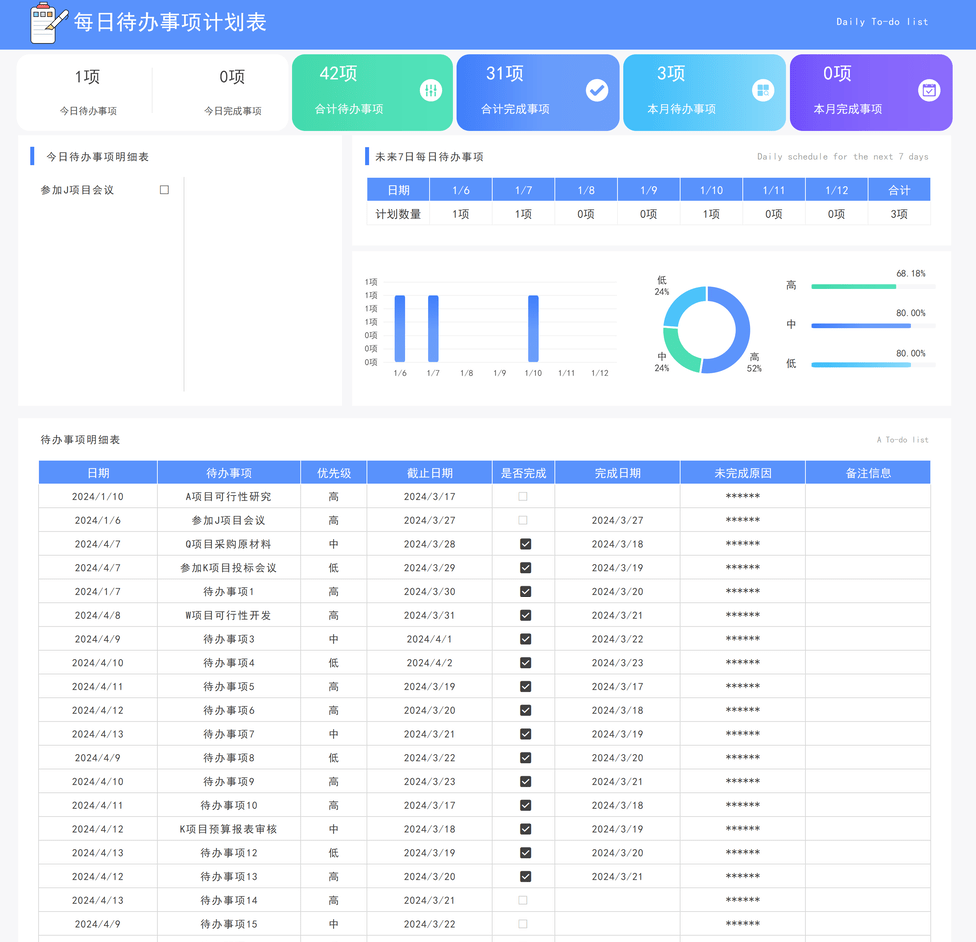Image resolution: width=976 pixels, height=942 pixels.
Task: Click the 截止日期 column header
Action: (x=430, y=472)
